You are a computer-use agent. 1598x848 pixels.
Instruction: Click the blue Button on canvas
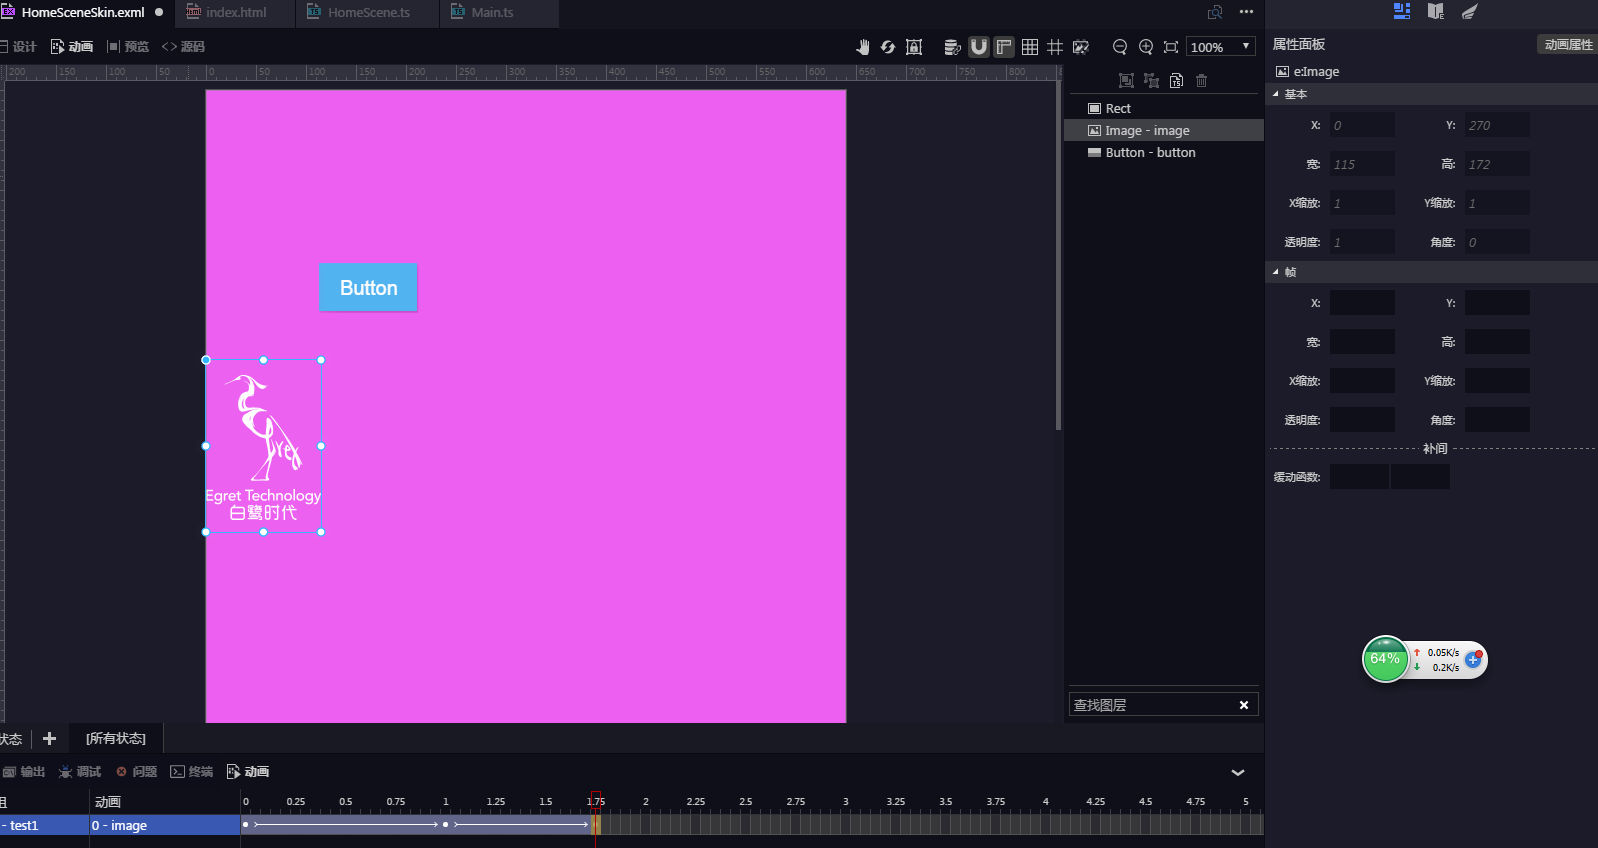pyautogui.click(x=368, y=288)
